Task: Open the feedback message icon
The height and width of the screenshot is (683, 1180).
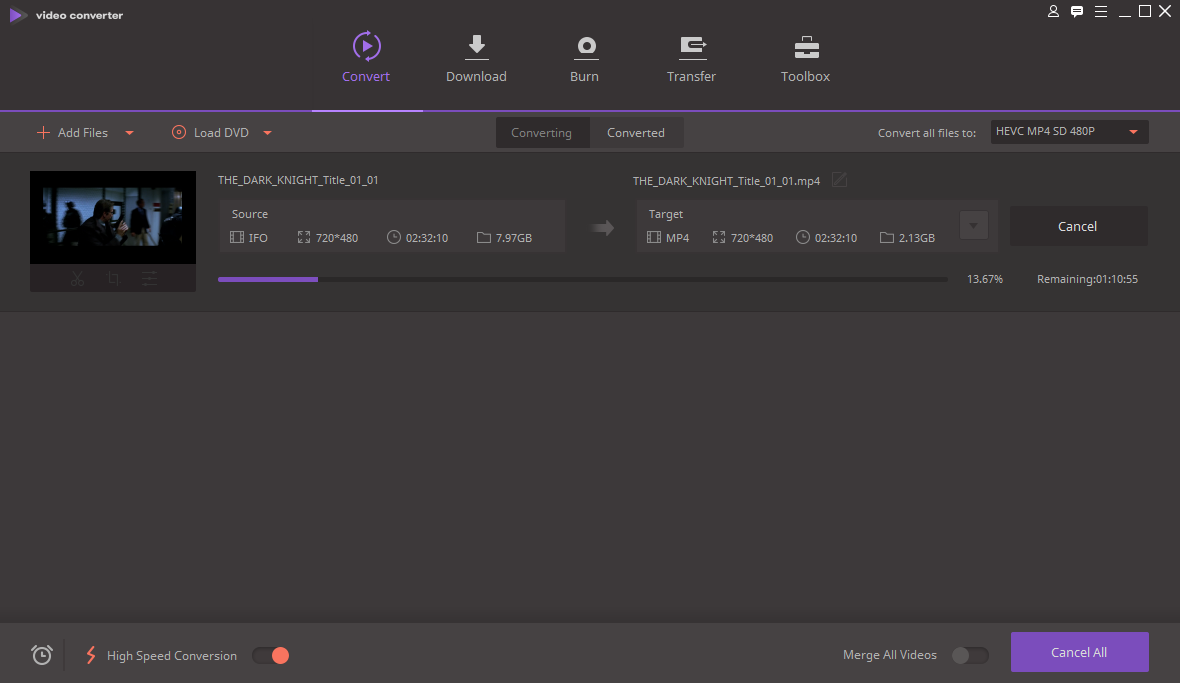Action: (x=1077, y=11)
